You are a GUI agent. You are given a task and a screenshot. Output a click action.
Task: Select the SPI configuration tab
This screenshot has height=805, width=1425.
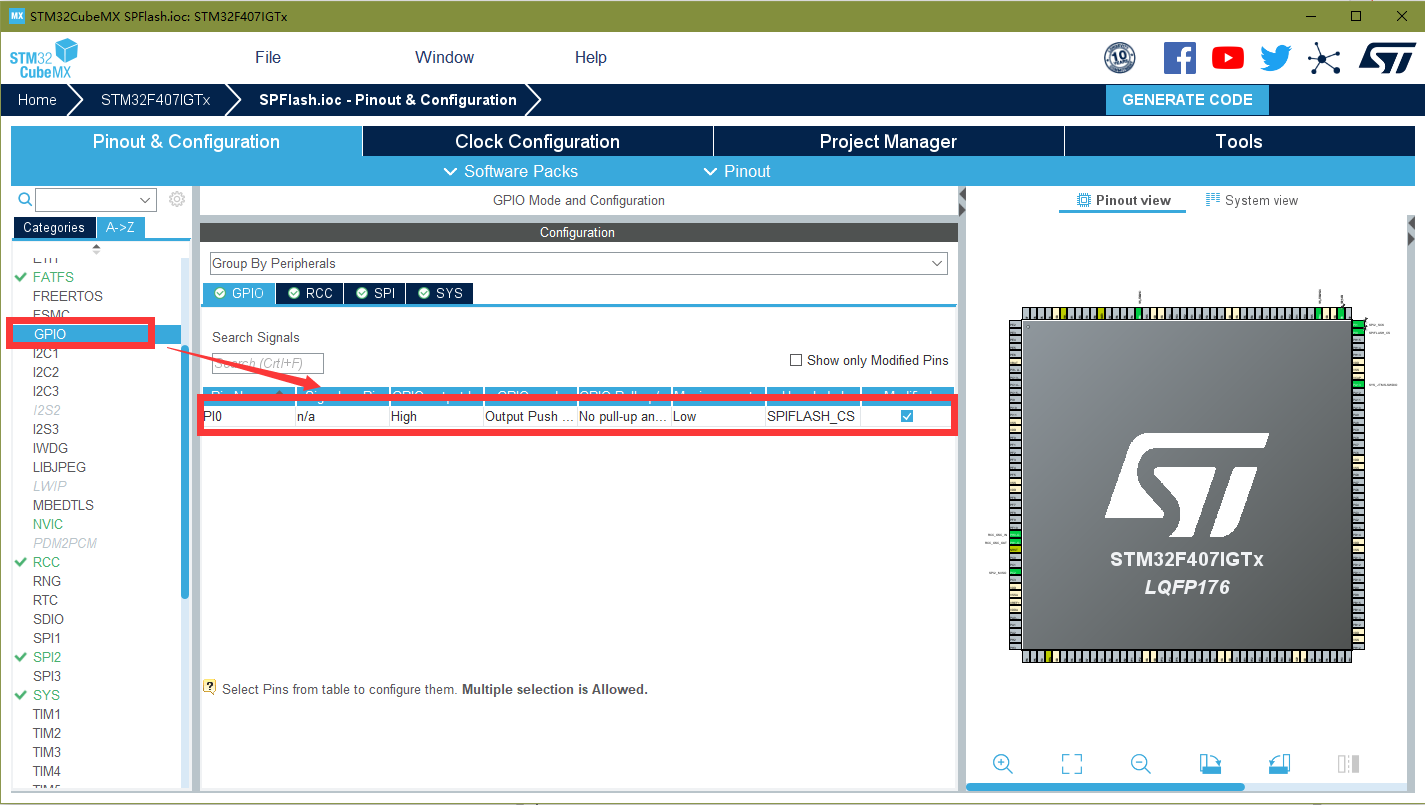375,293
